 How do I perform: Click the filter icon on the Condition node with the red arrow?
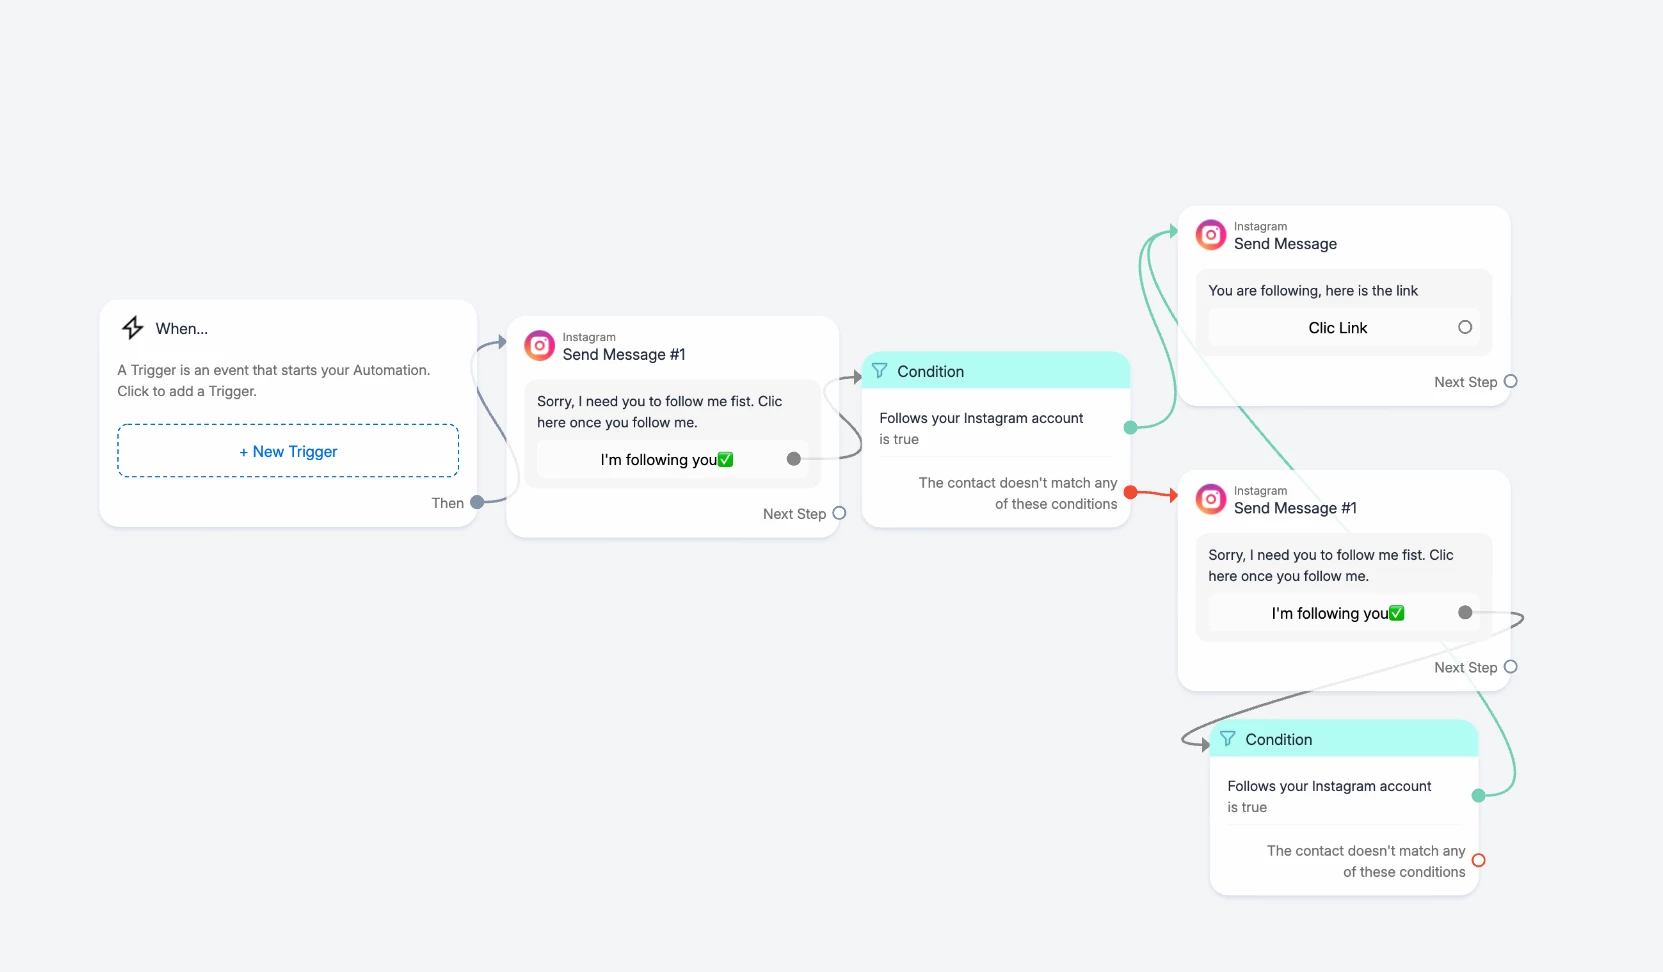pos(880,371)
